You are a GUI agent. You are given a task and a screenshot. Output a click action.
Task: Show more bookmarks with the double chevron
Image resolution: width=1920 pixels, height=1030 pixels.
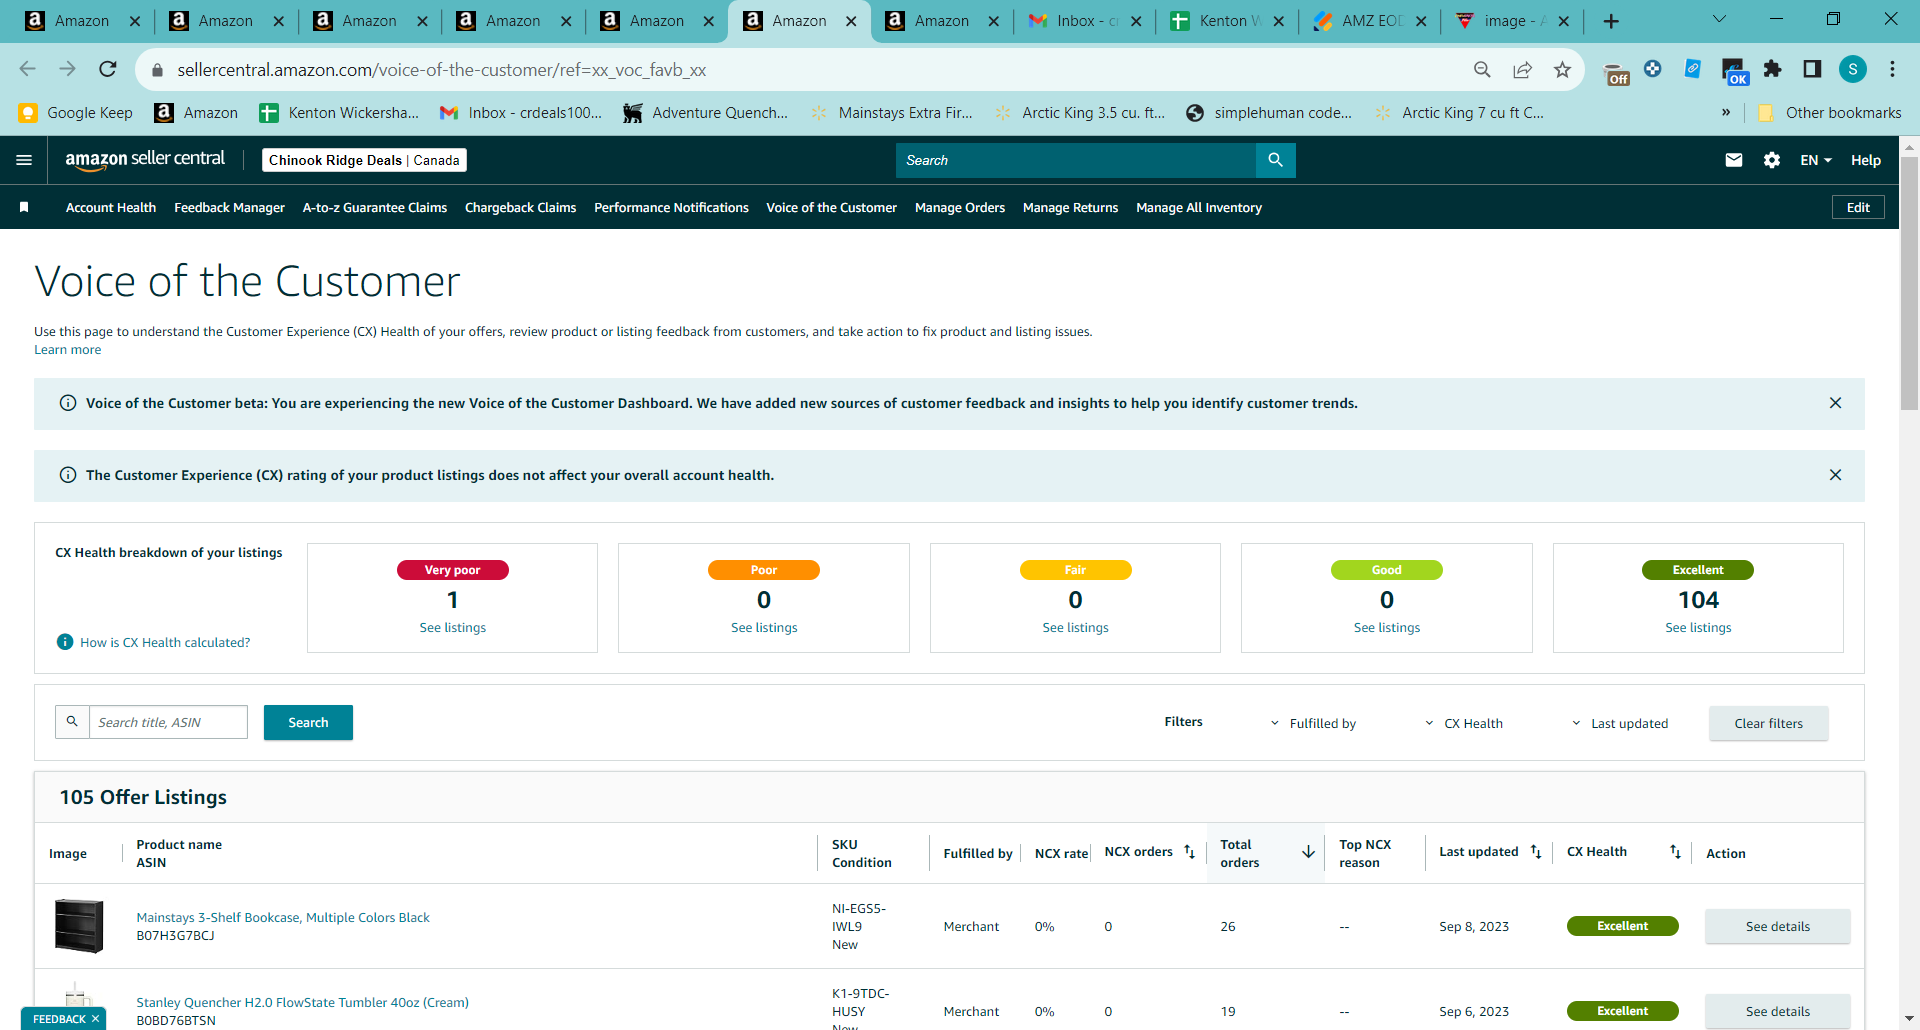(1726, 112)
